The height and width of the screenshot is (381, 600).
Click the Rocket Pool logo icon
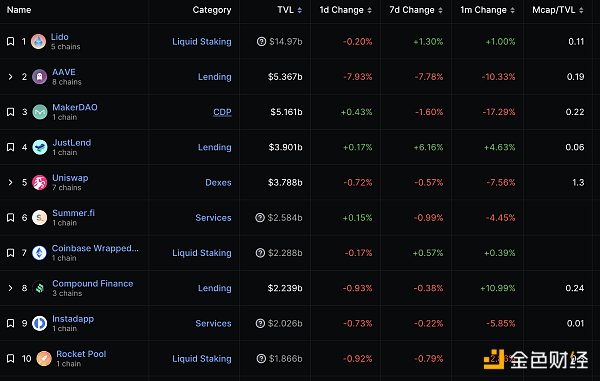44,358
